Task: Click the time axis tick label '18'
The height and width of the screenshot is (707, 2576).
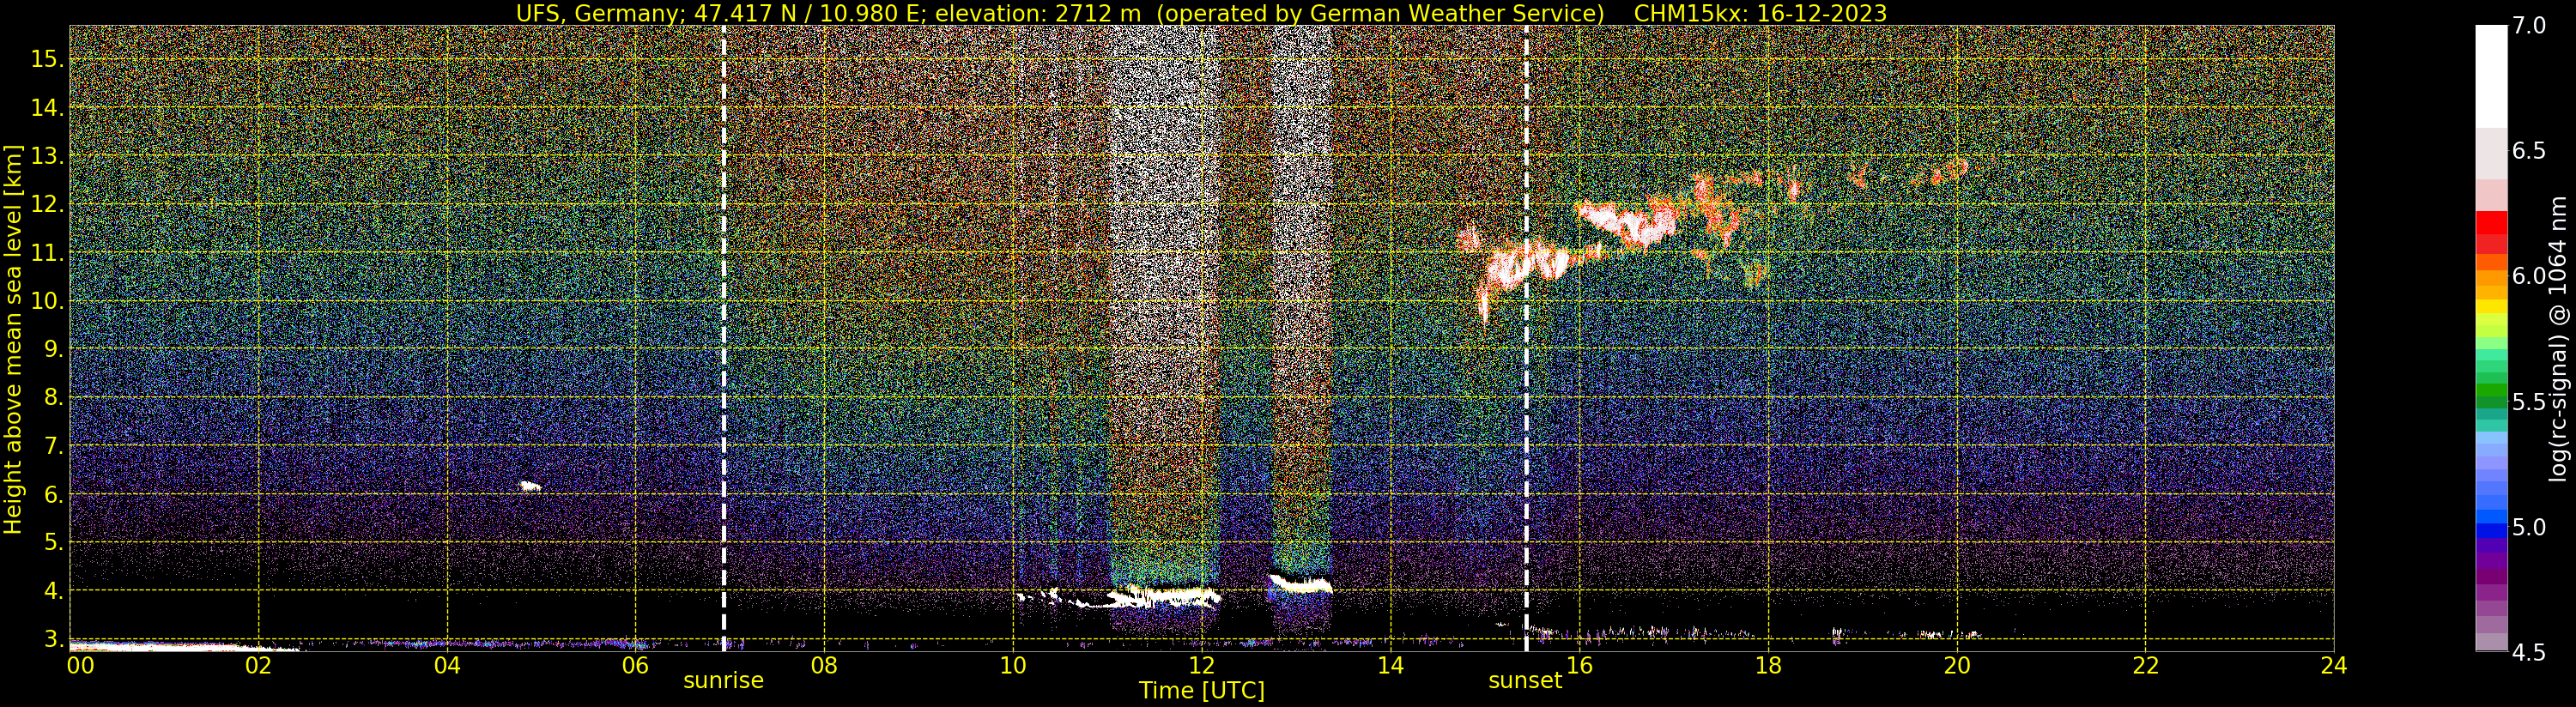Action: tap(1768, 665)
